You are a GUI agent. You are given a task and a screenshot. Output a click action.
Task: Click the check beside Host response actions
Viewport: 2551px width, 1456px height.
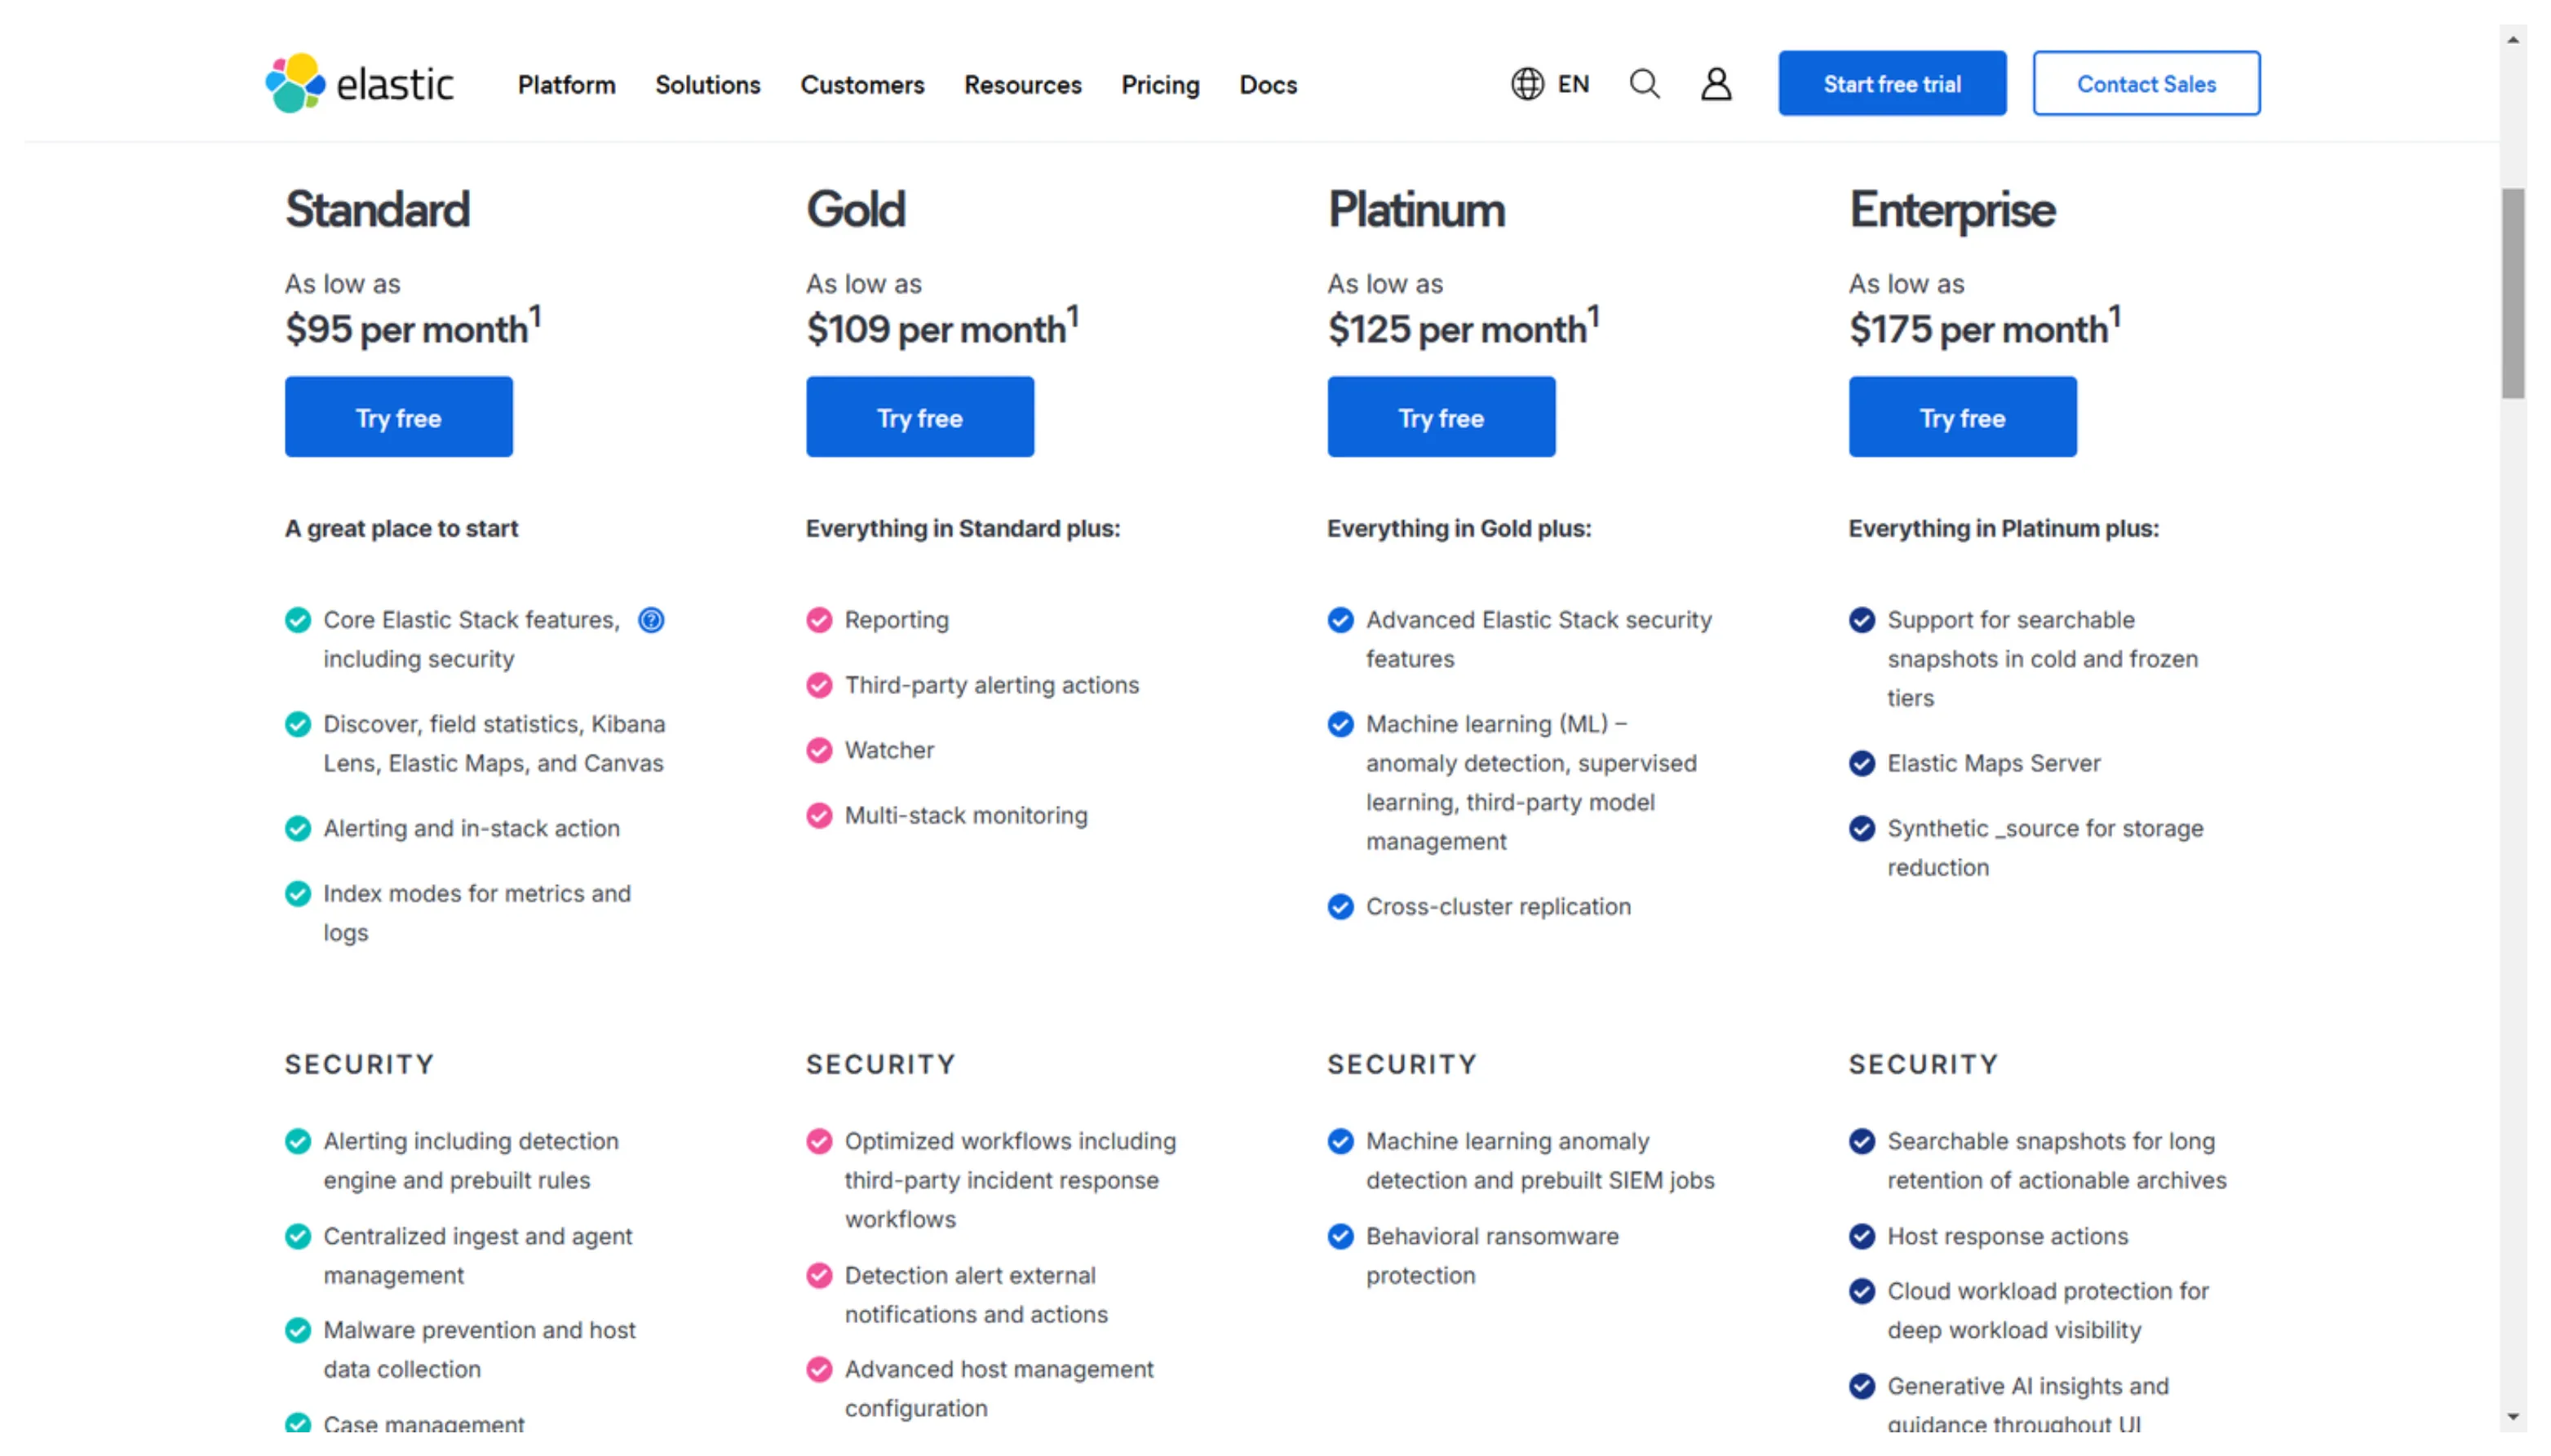pos(1861,1236)
